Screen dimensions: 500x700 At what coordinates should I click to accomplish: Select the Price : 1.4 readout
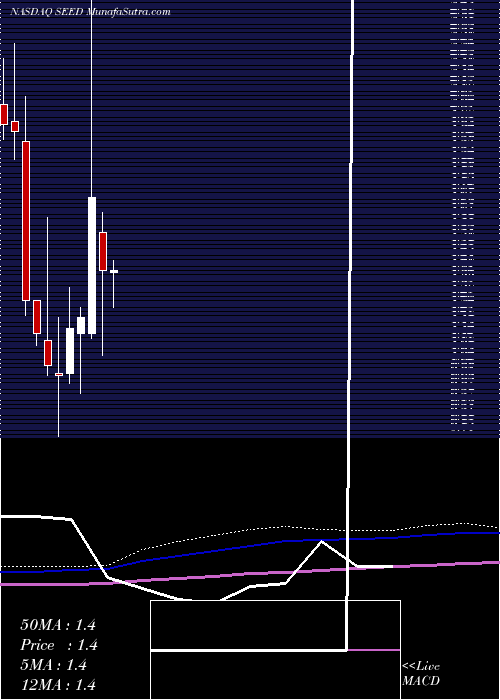click(x=59, y=645)
